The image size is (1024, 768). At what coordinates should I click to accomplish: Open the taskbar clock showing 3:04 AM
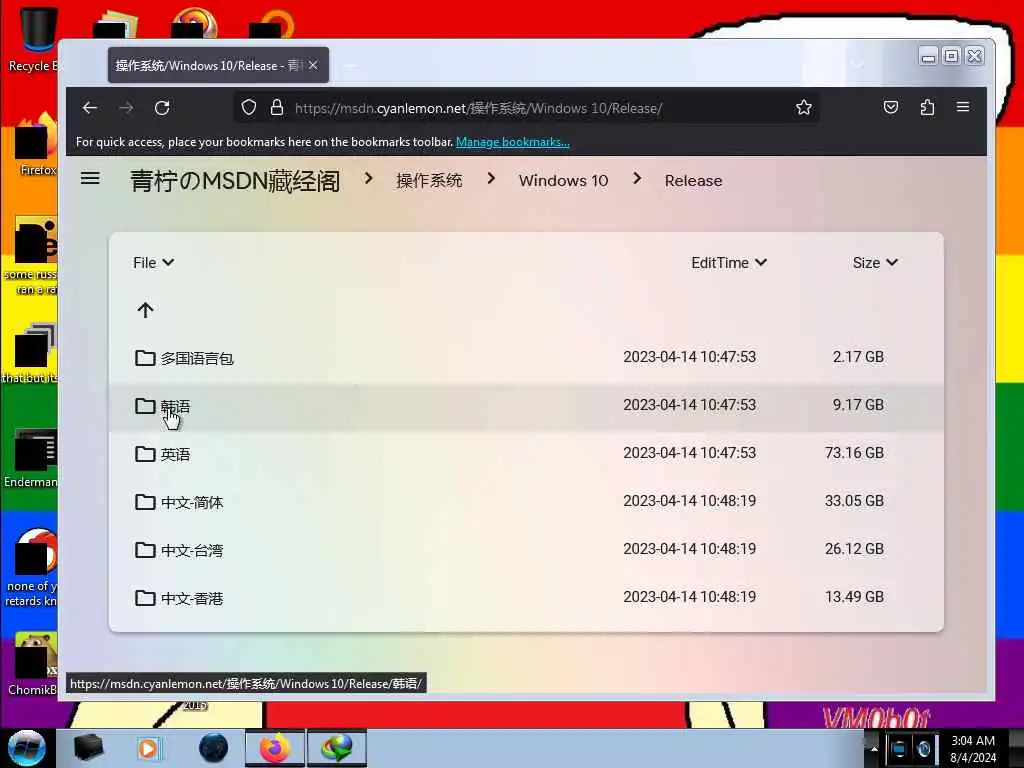coord(973,749)
